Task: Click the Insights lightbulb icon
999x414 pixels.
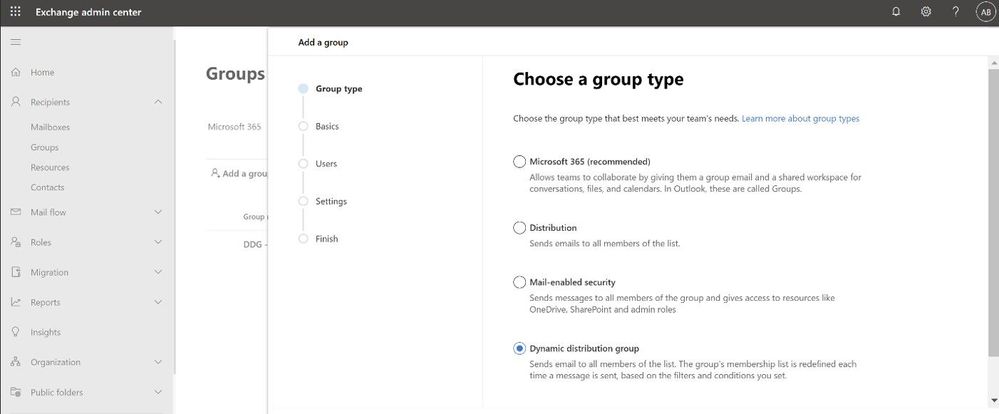Action: (16, 332)
